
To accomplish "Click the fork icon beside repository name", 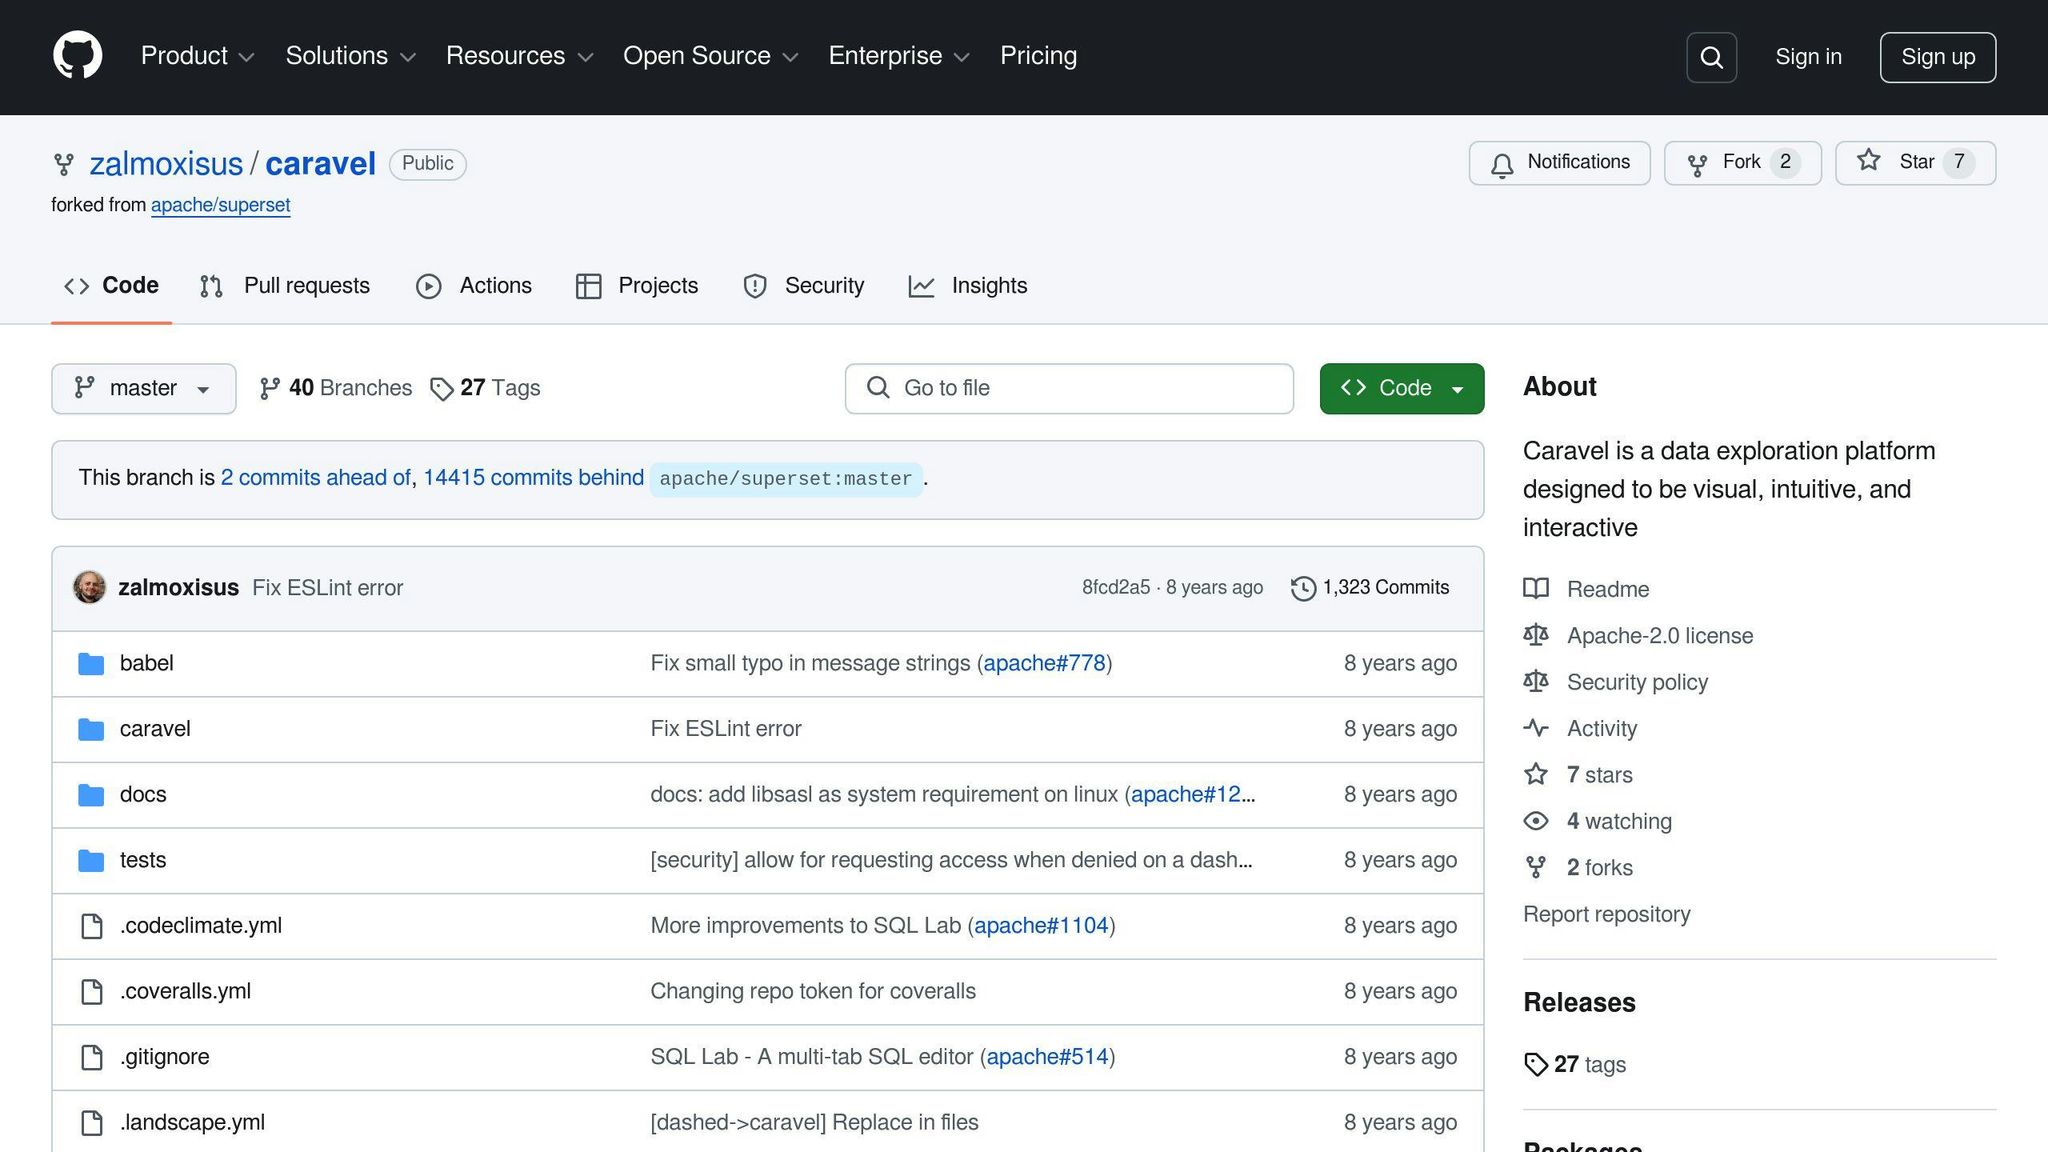I will click(x=64, y=164).
